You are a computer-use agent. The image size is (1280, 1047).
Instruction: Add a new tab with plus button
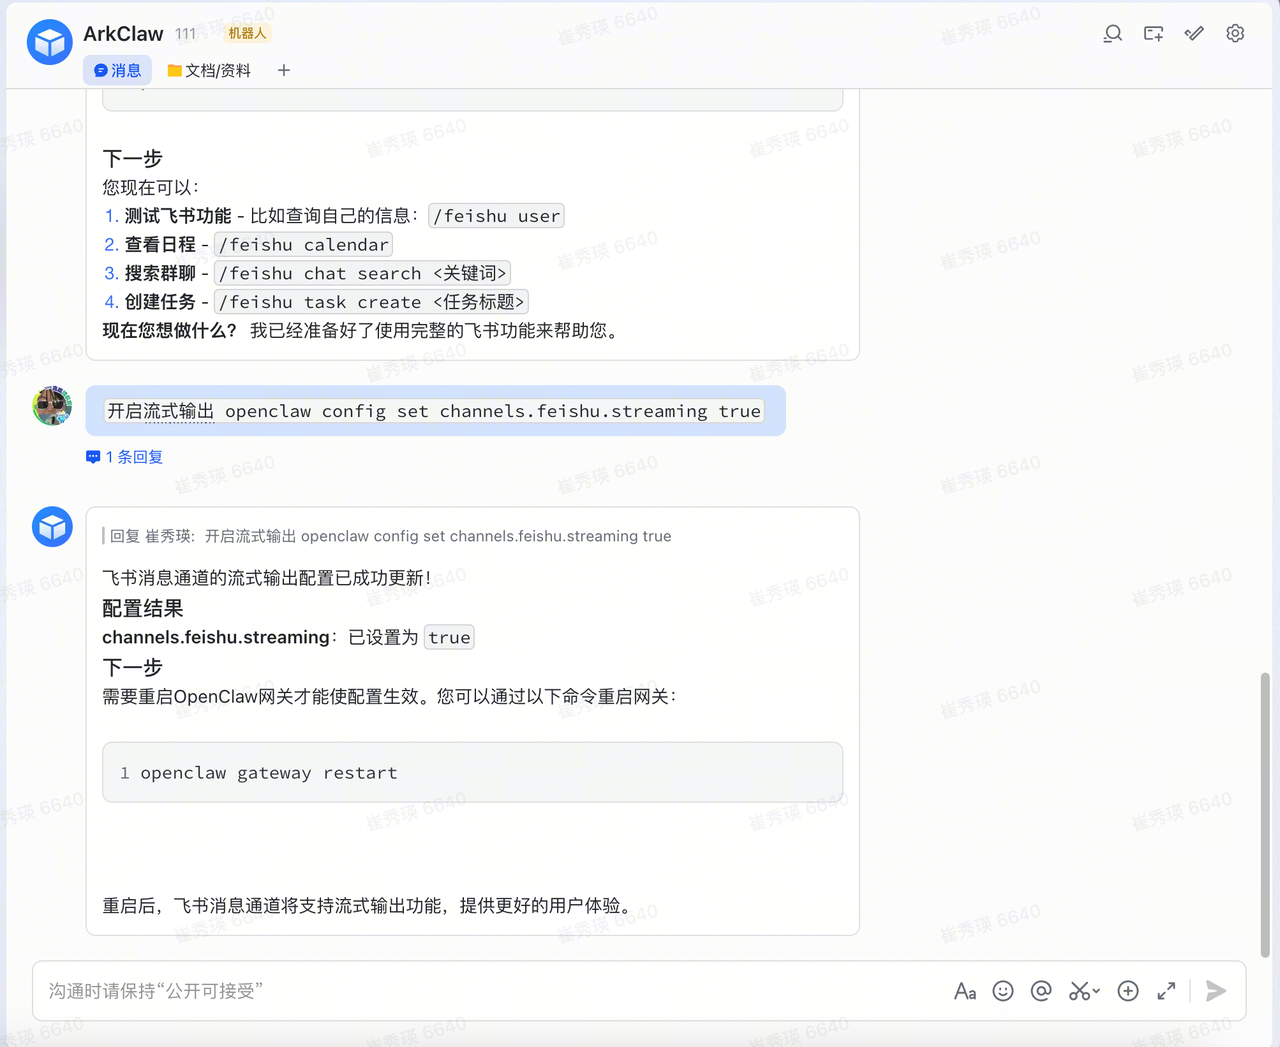click(284, 70)
